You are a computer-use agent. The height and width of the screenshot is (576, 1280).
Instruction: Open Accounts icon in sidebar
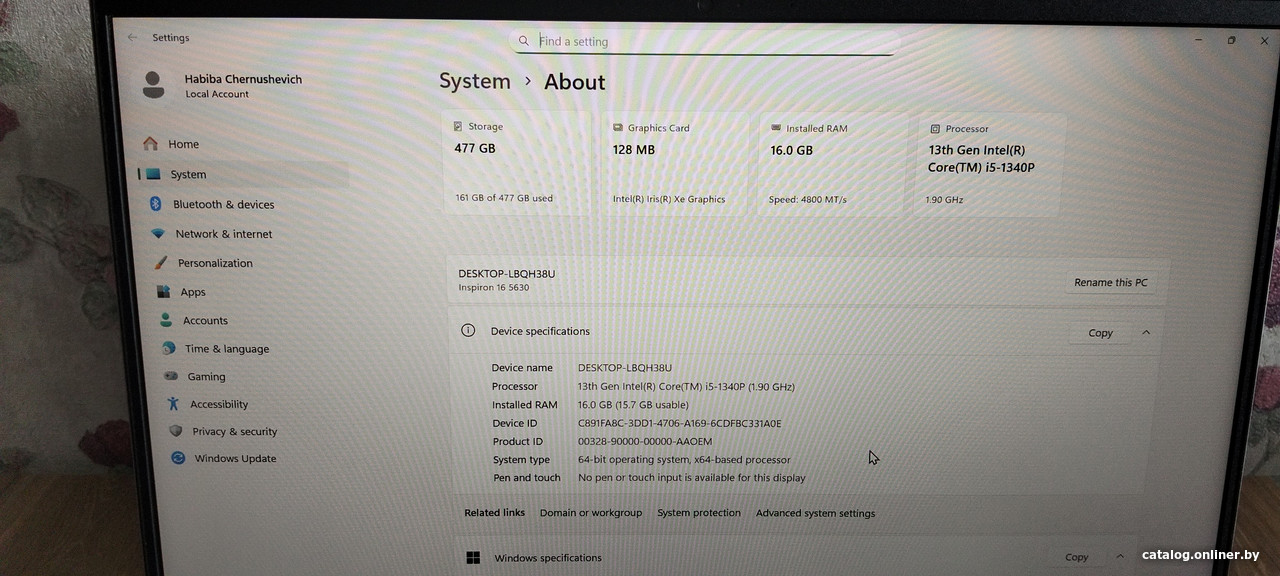[x=166, y=320]
